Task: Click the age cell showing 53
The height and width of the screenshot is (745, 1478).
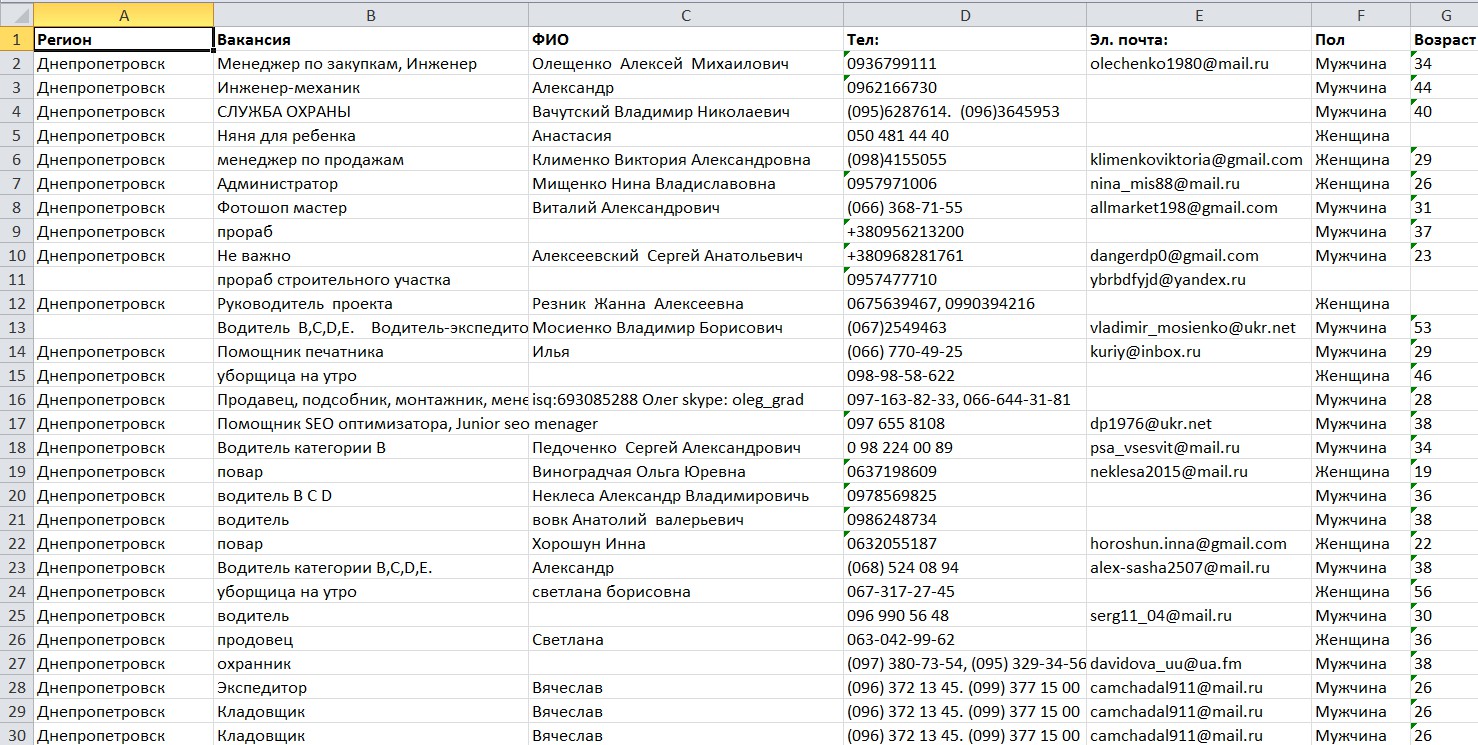Action: click(x=1445, y=328)
